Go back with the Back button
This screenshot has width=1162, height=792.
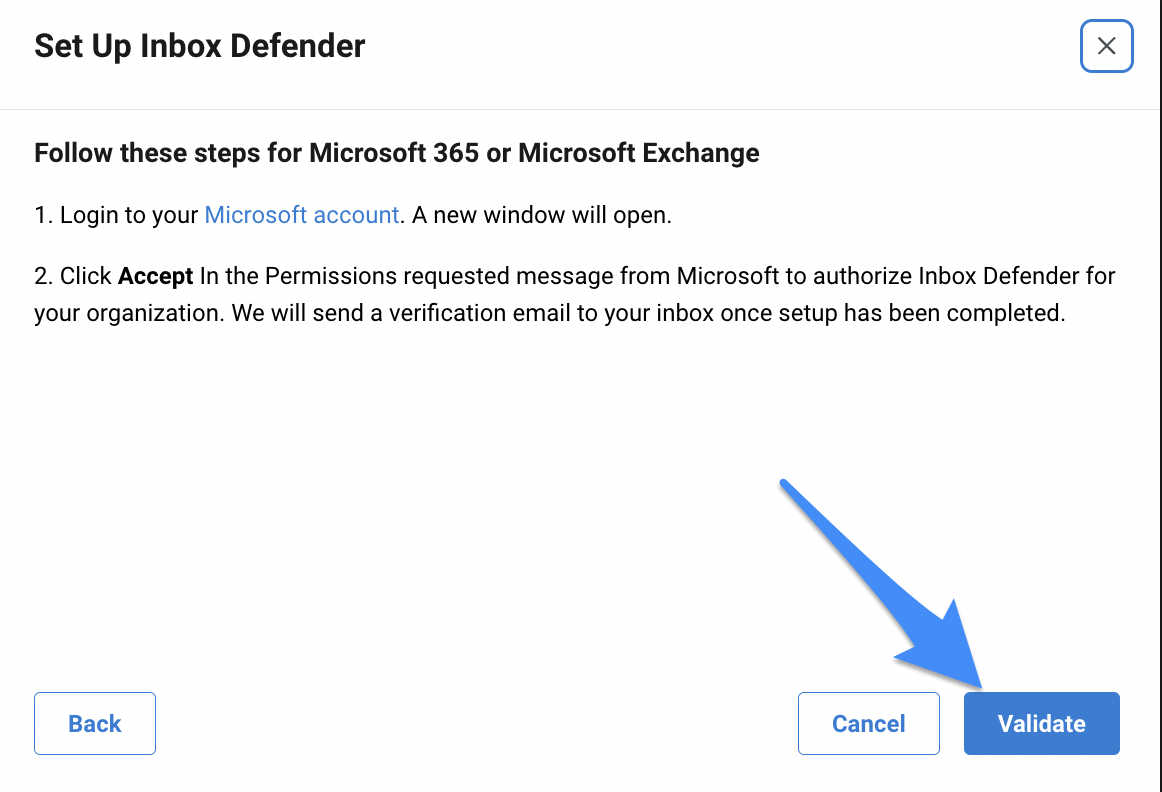[x=95, y=723]
